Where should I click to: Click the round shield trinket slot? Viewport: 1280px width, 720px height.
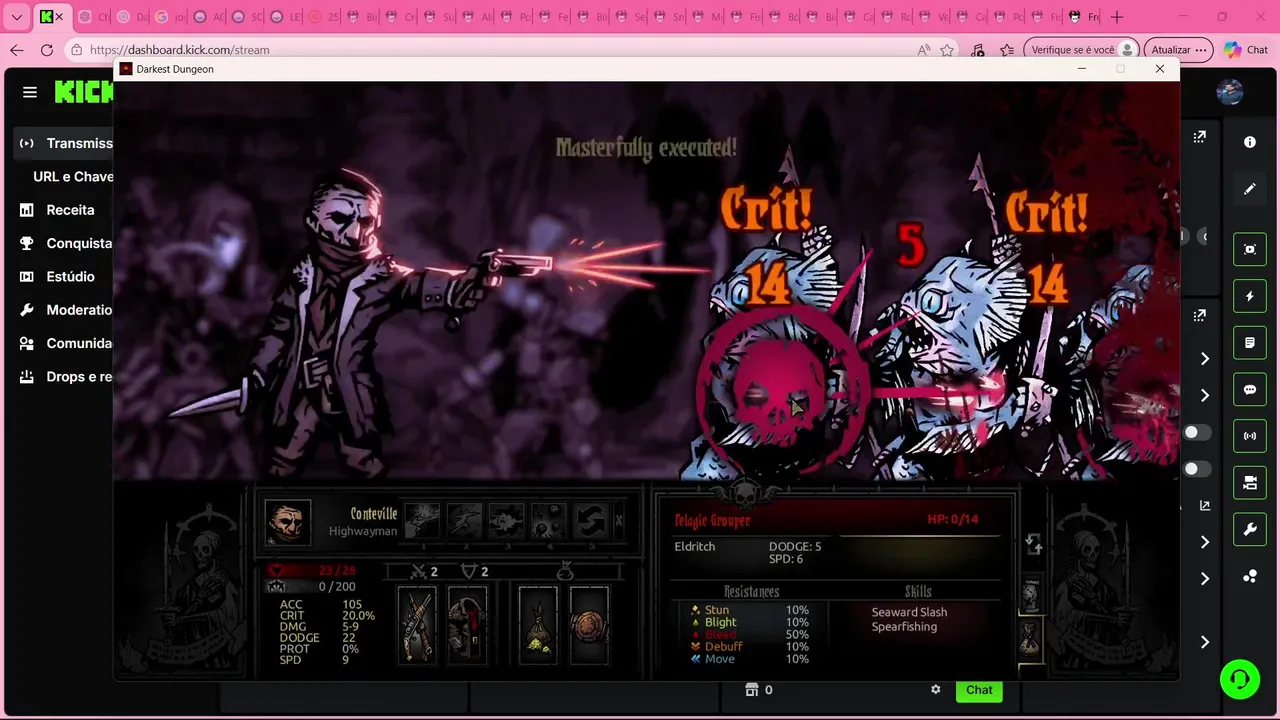click(x=589, y=626)
